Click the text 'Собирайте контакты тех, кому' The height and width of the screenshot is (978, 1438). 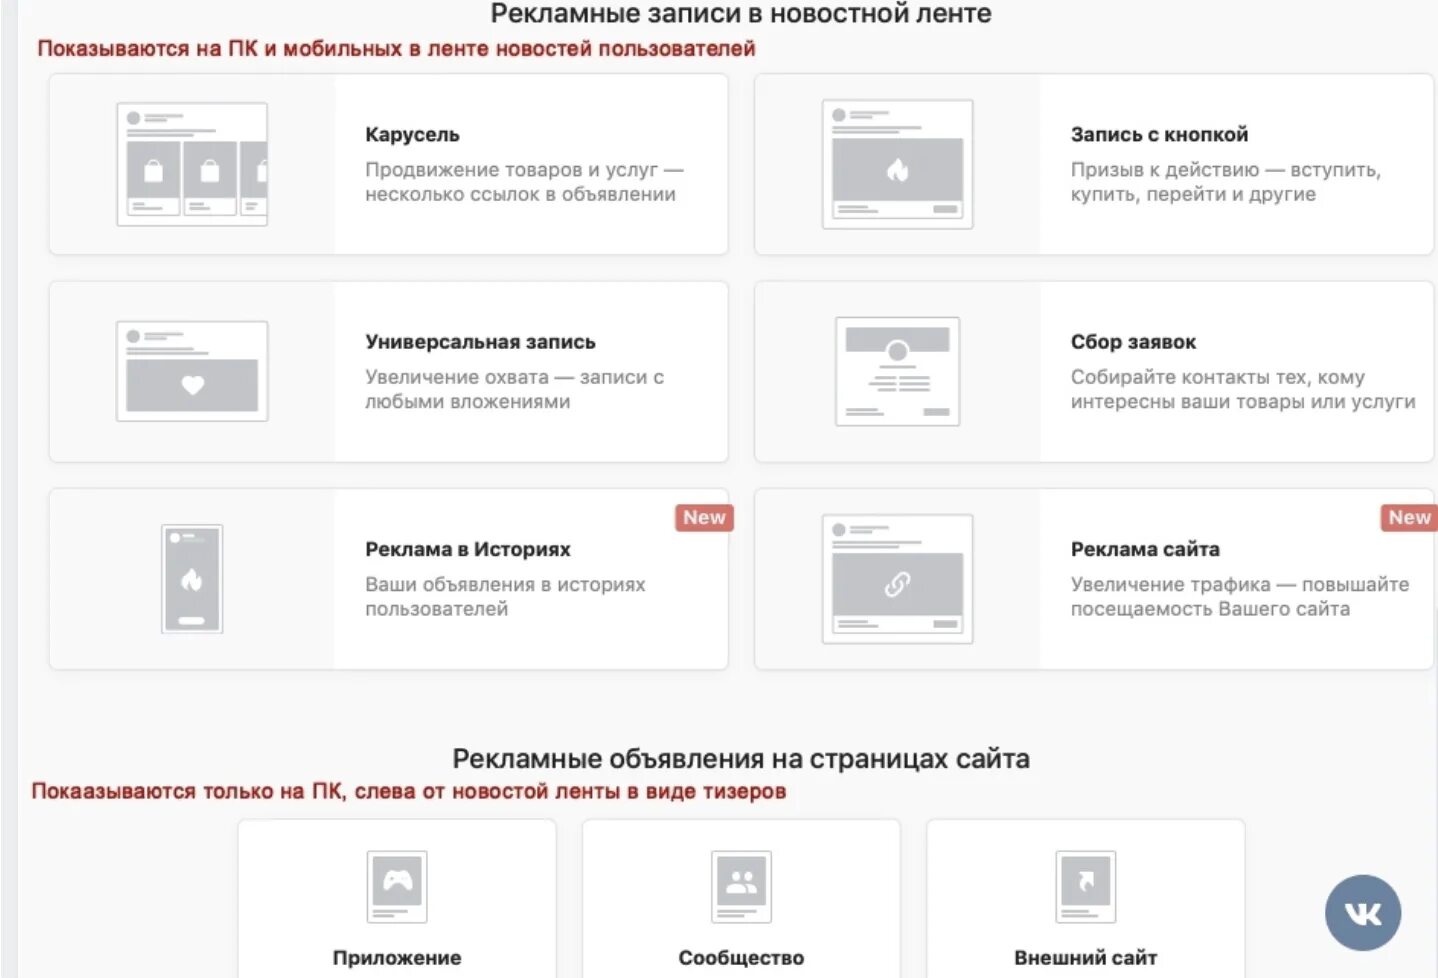pos(1218,377)
